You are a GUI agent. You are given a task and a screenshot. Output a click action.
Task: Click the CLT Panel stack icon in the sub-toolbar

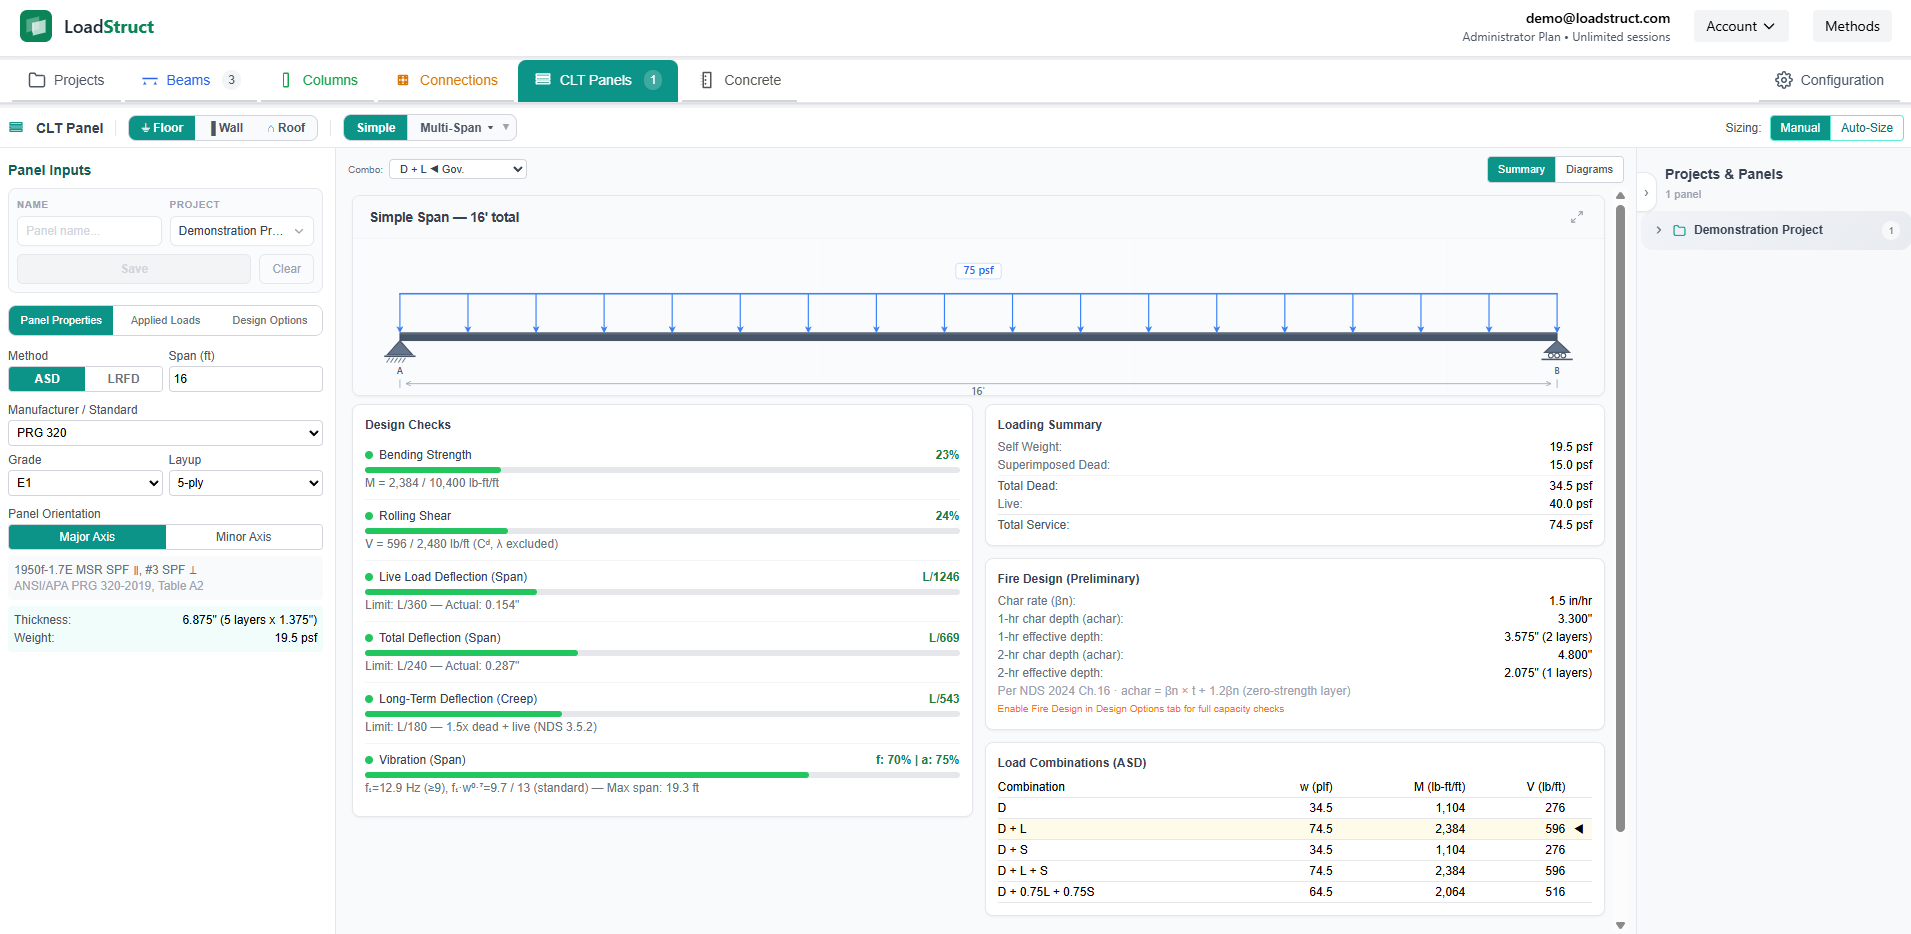coord(16,127)
